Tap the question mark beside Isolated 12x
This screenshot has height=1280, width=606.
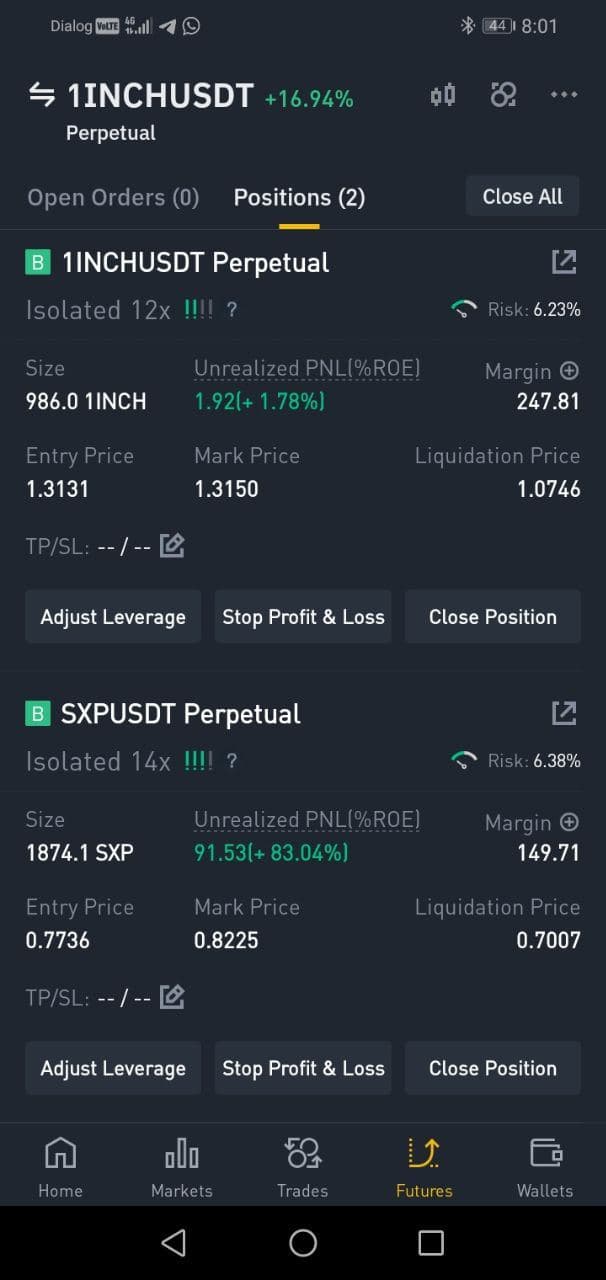coord(232,310)
